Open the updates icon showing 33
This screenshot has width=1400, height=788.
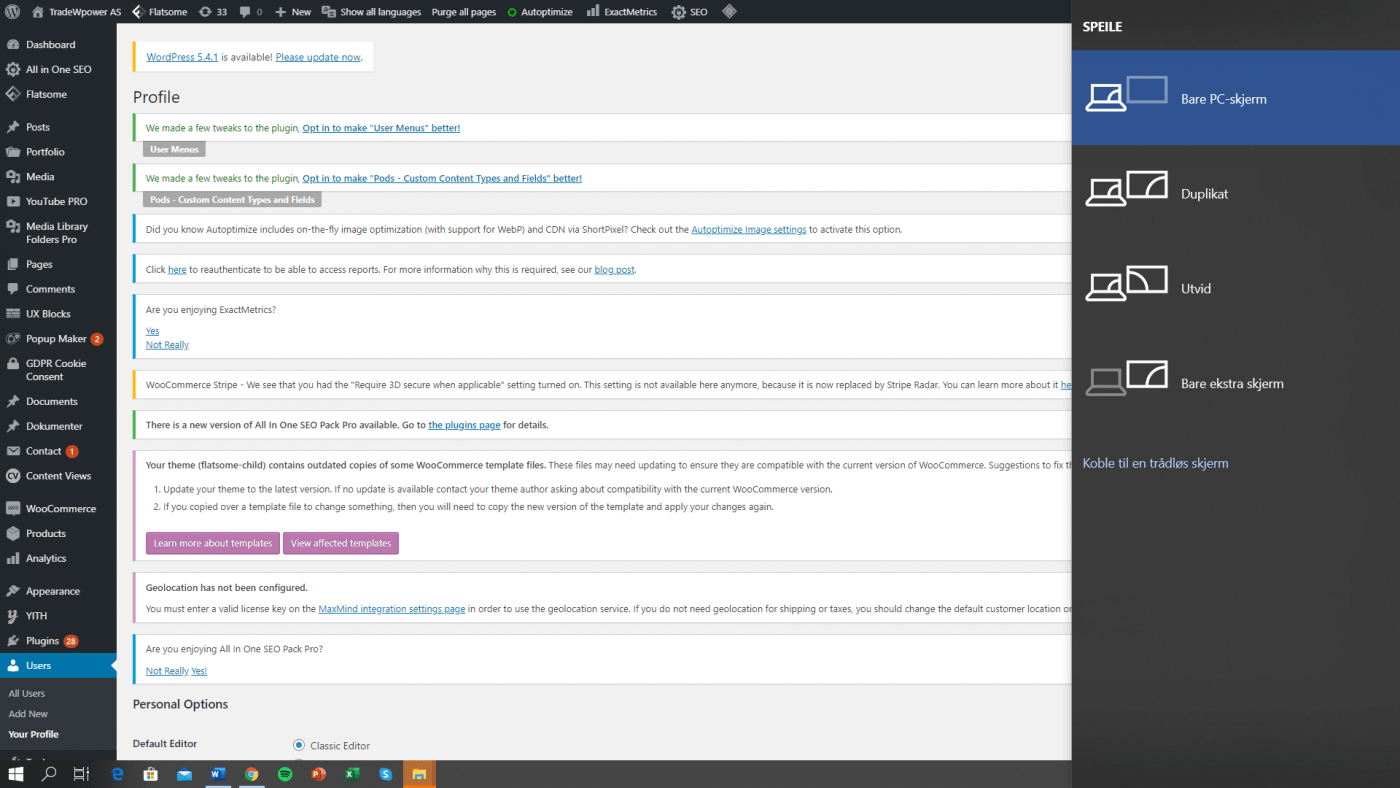pyautogui.click(x=213, y=12)
